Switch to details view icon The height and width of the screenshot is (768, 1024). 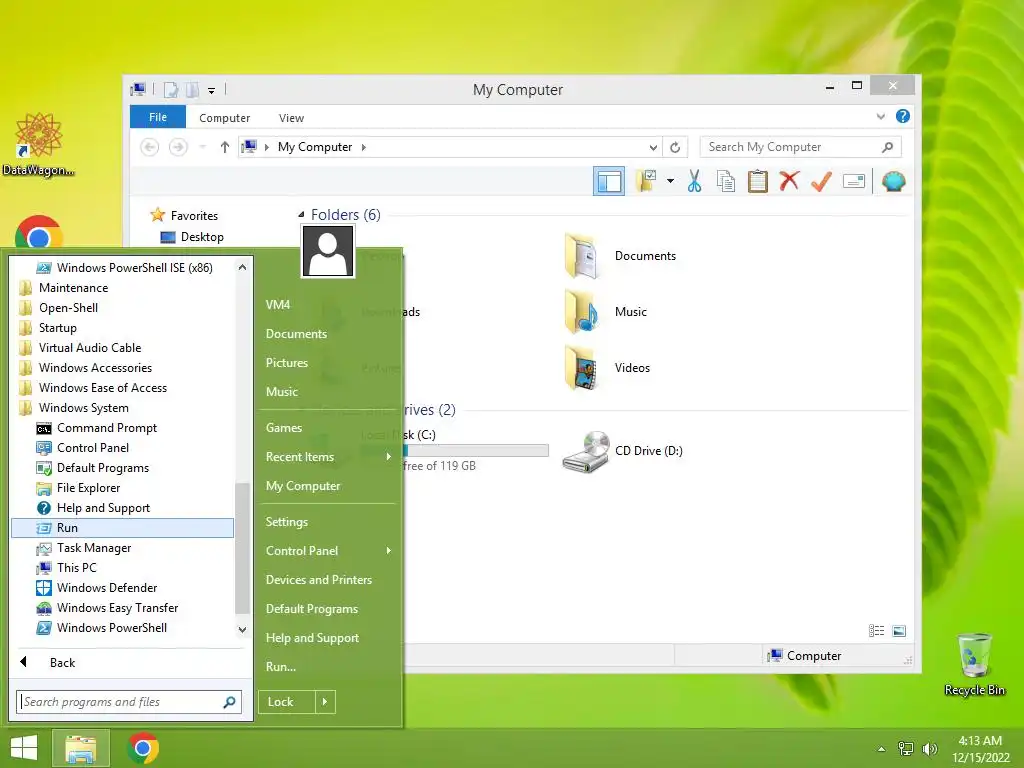coord(876,631)
